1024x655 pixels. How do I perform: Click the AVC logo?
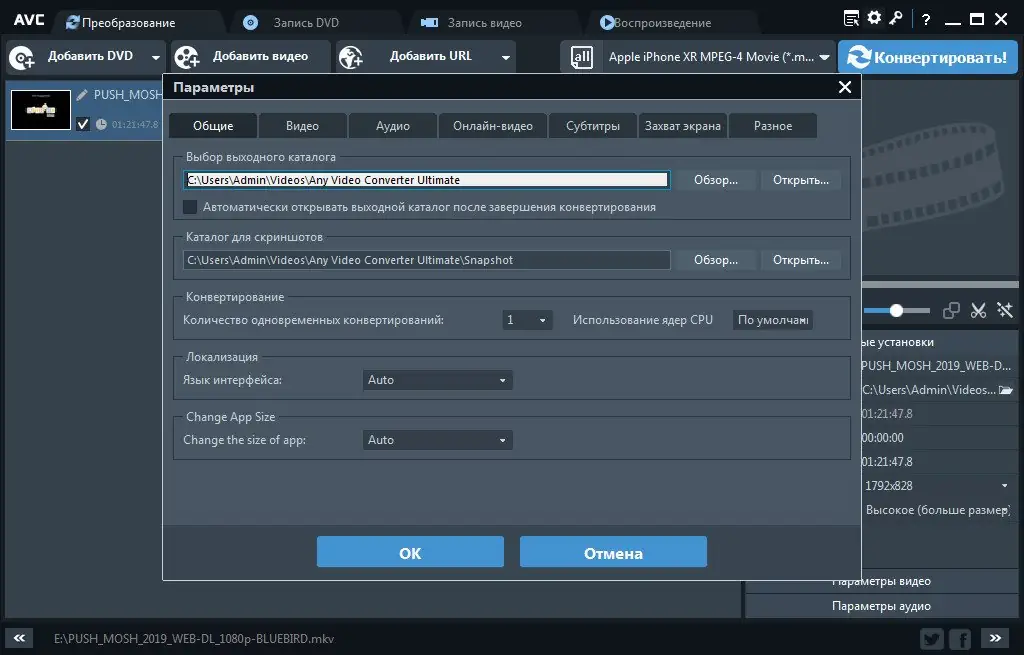pyautogui.click(x=29, y=20)
